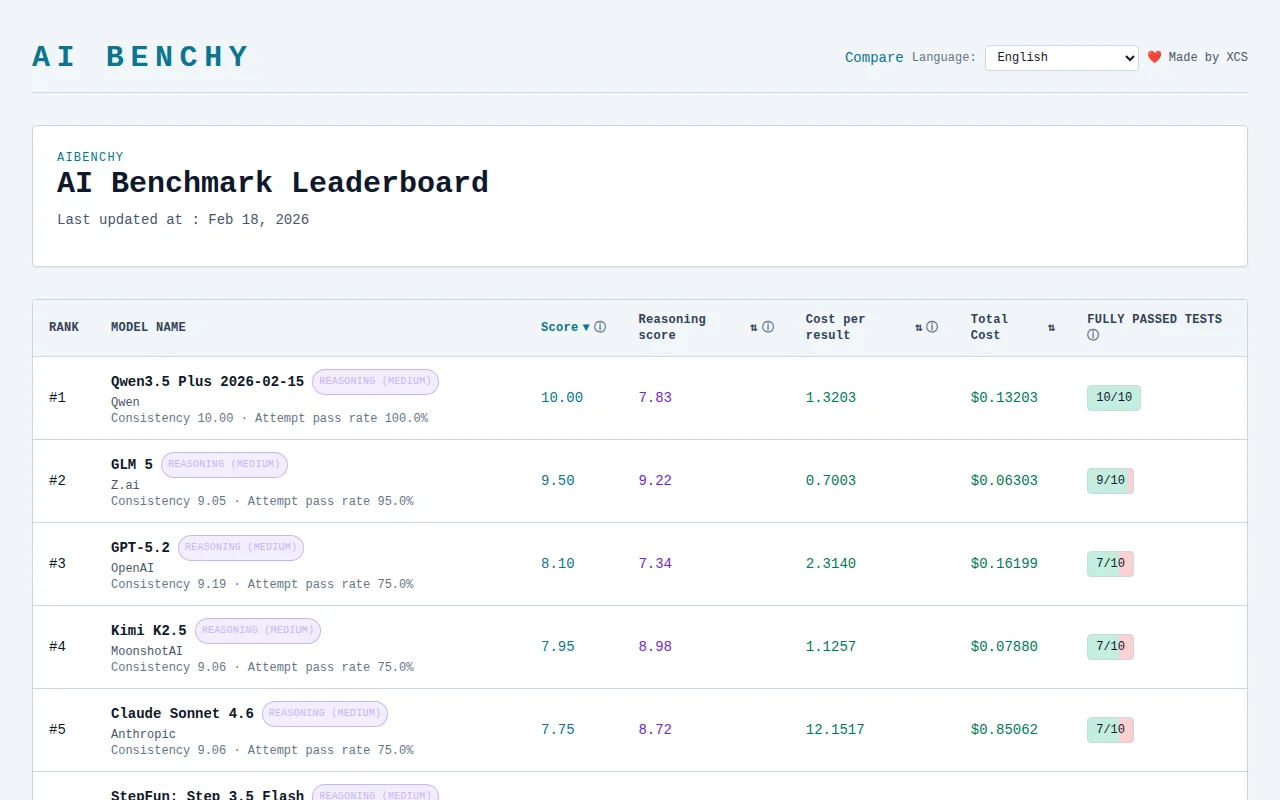
Task: Click the total cost $0.85062
Action: tap(1004, 730)
